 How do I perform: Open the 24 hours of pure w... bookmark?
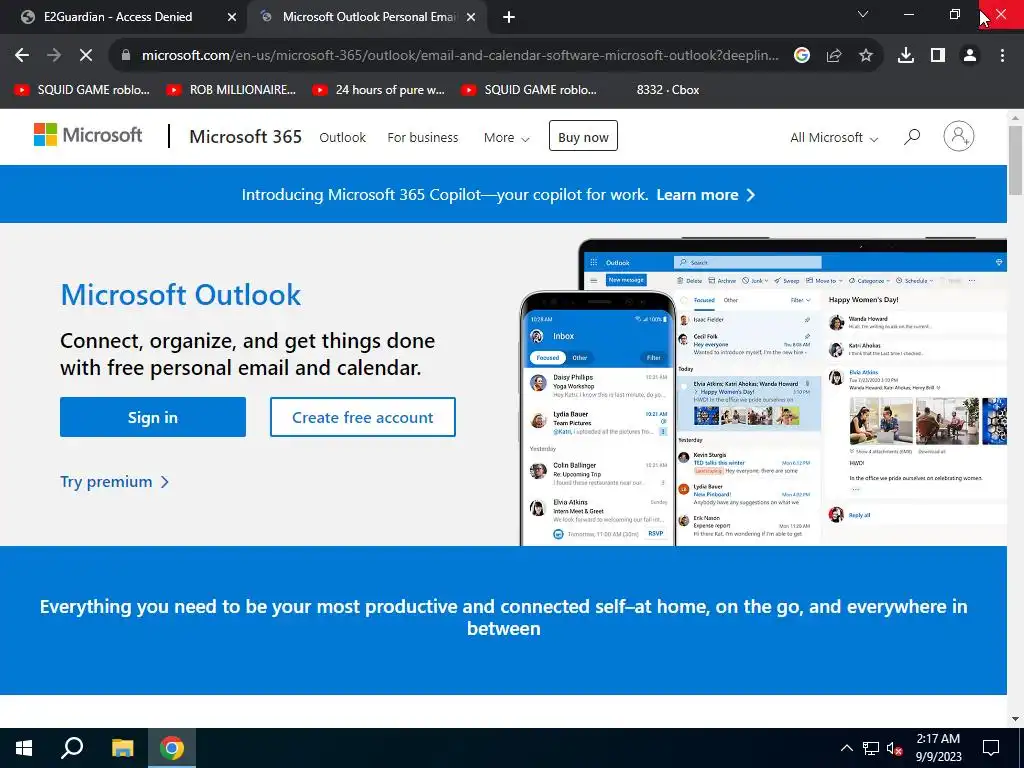[x=379, y=90]
